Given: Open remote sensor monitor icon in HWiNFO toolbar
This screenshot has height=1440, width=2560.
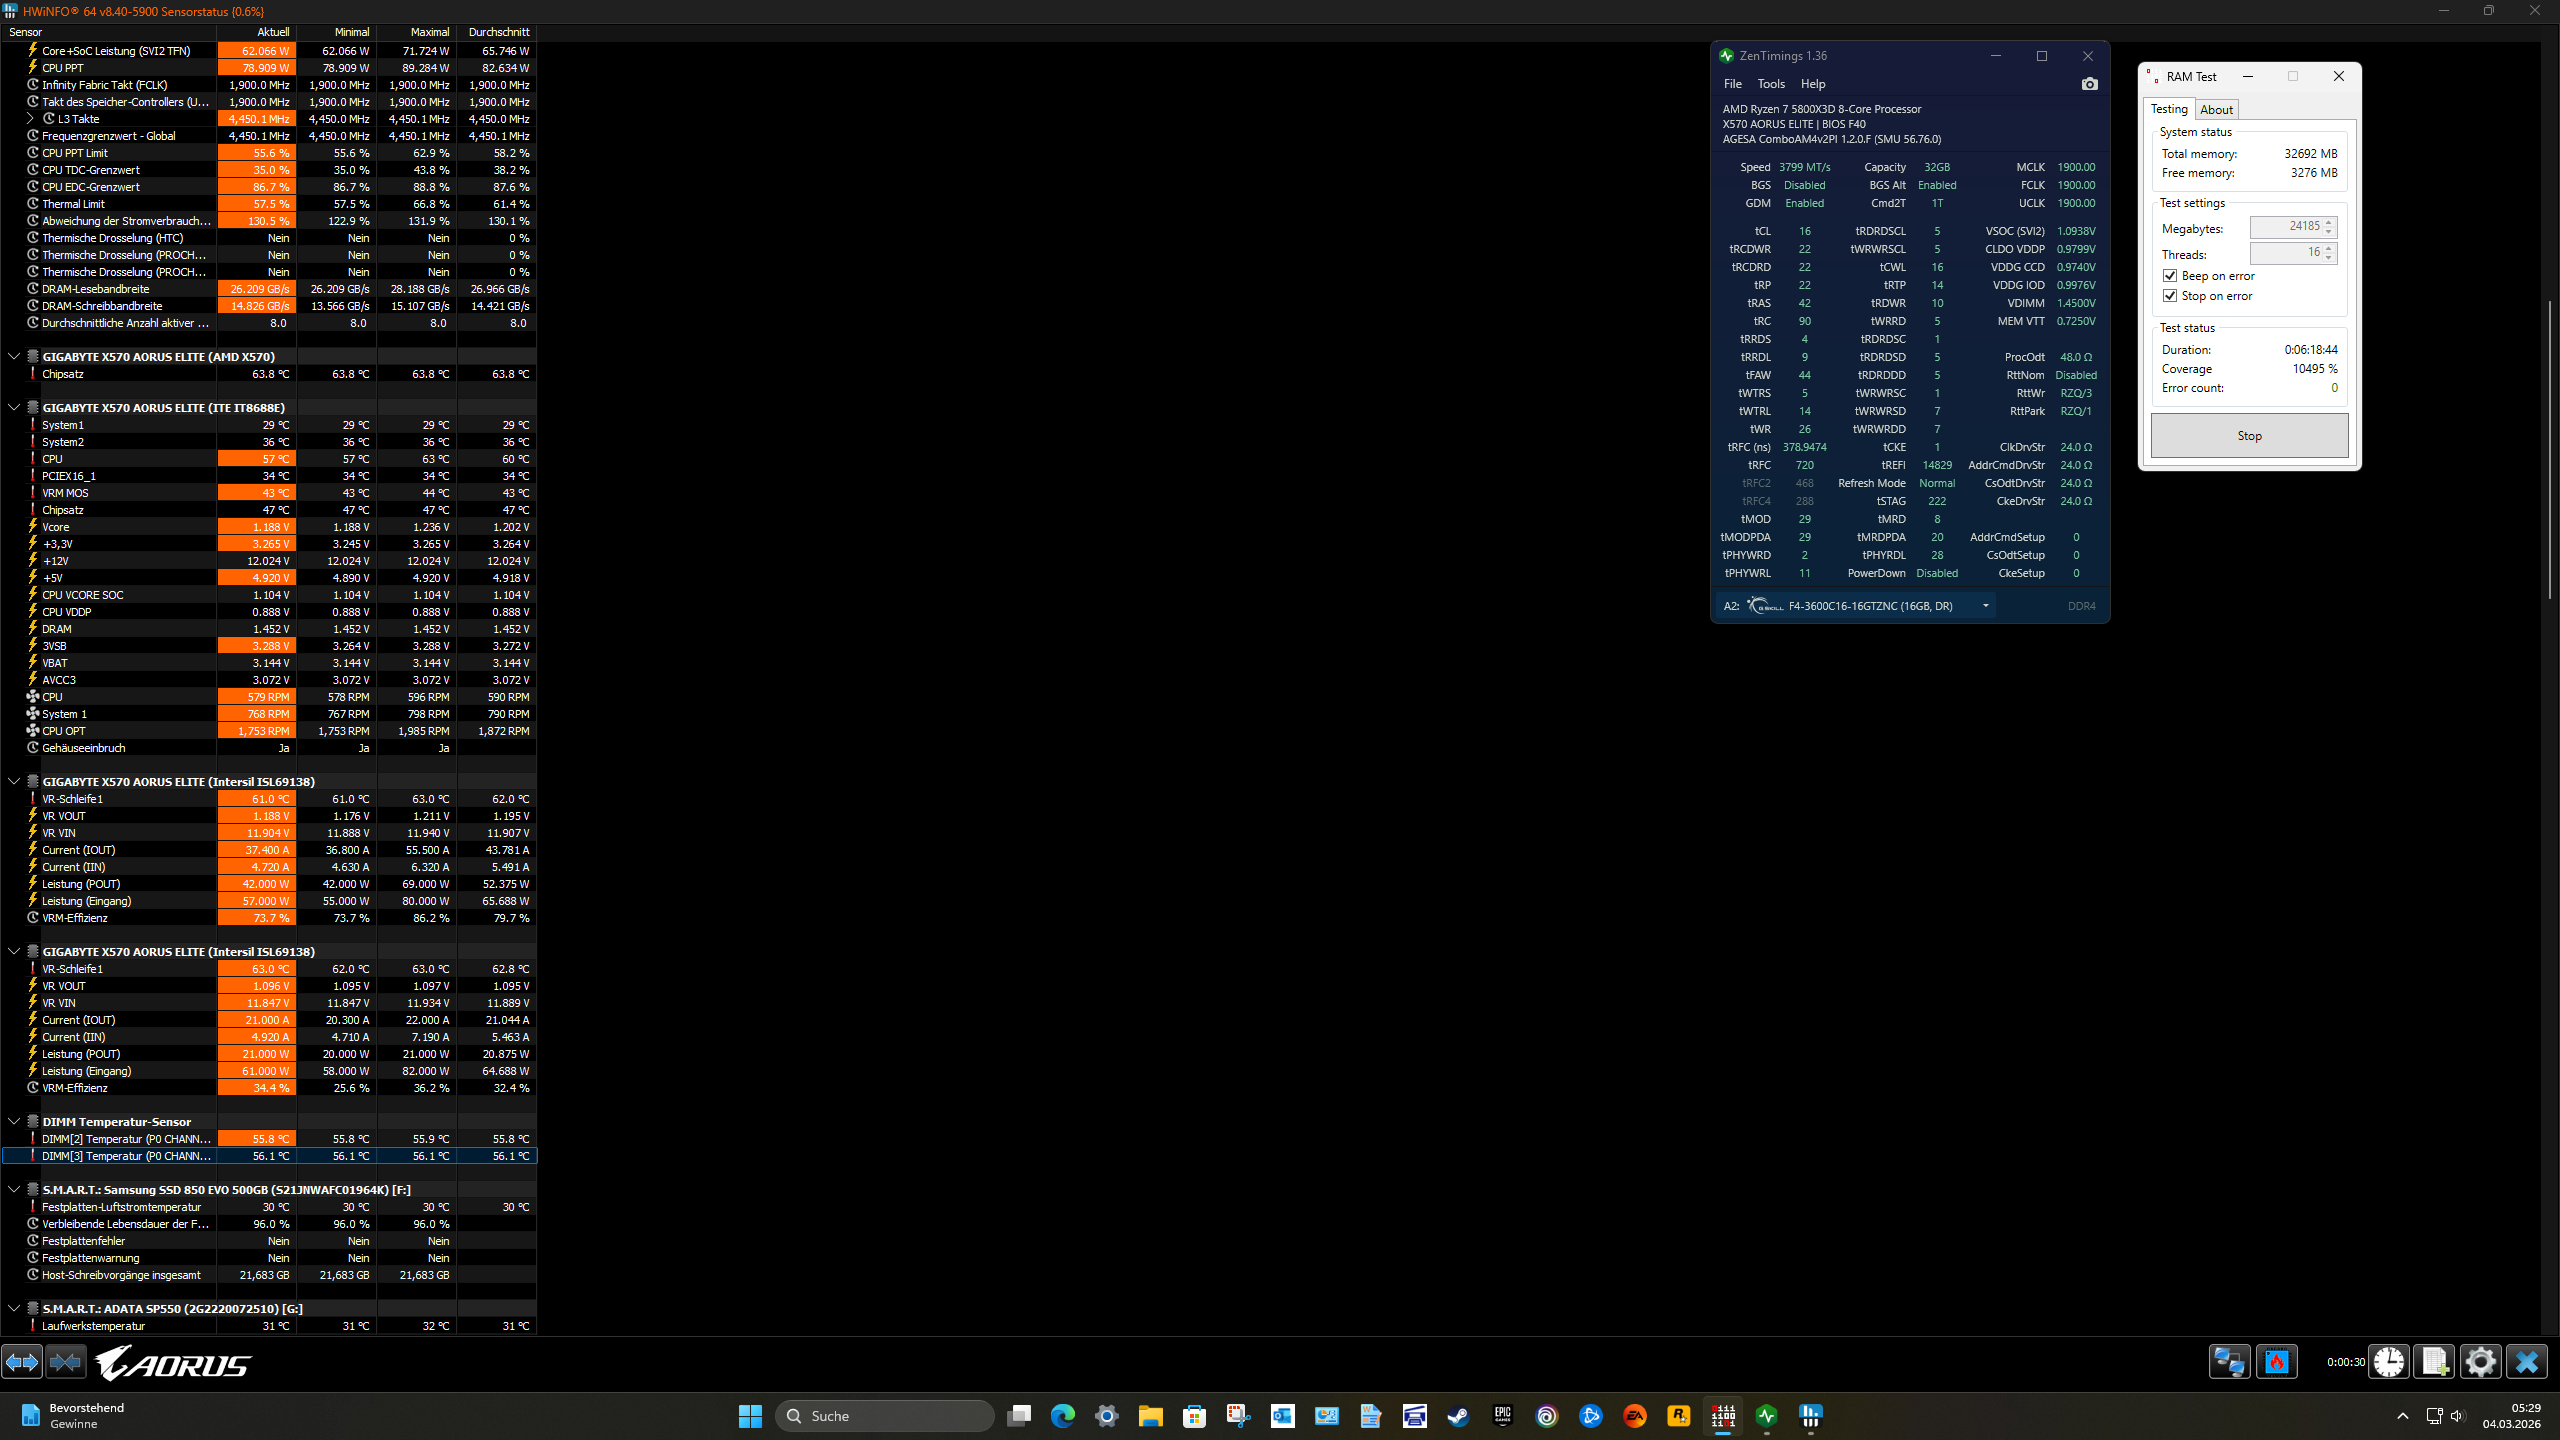Looking at the screenshot, I should [2227, 1361].
